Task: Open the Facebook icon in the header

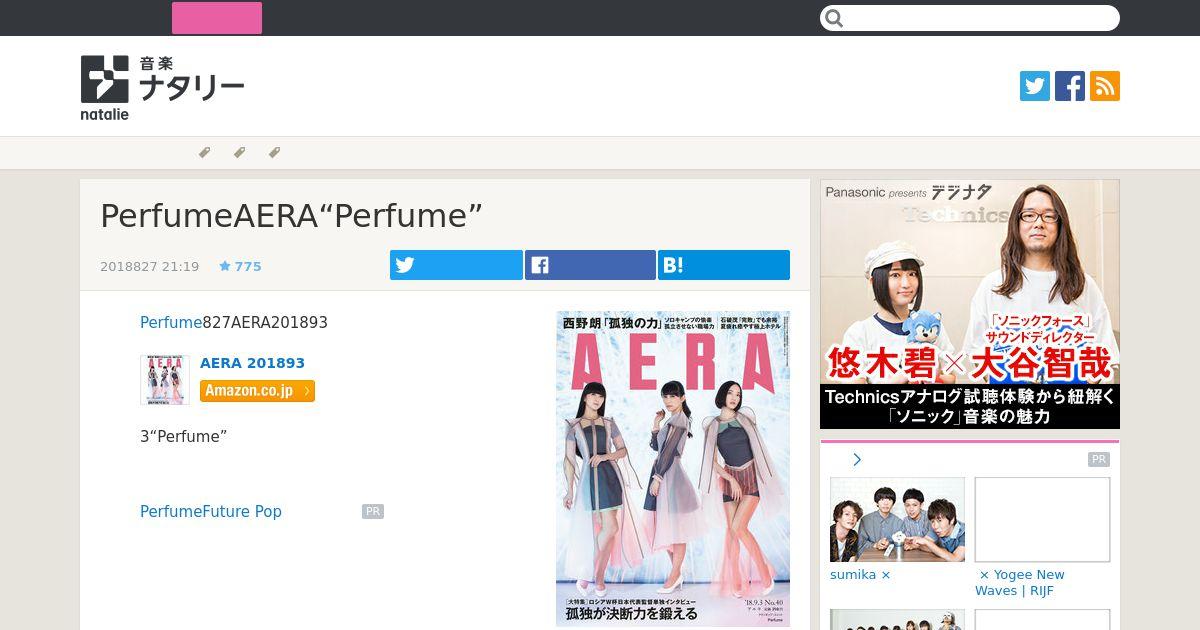Action: [1070, 86]
